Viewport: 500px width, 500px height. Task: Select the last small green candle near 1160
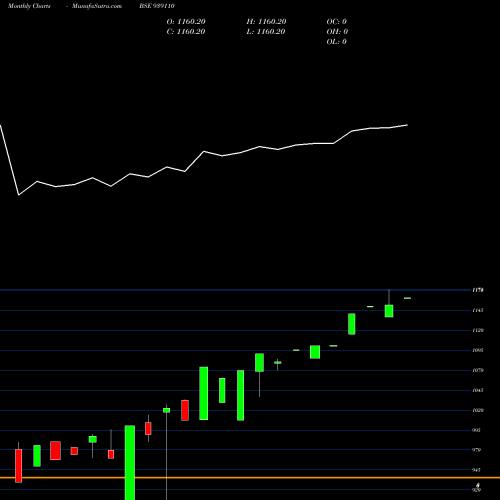[x=407, y=298]
